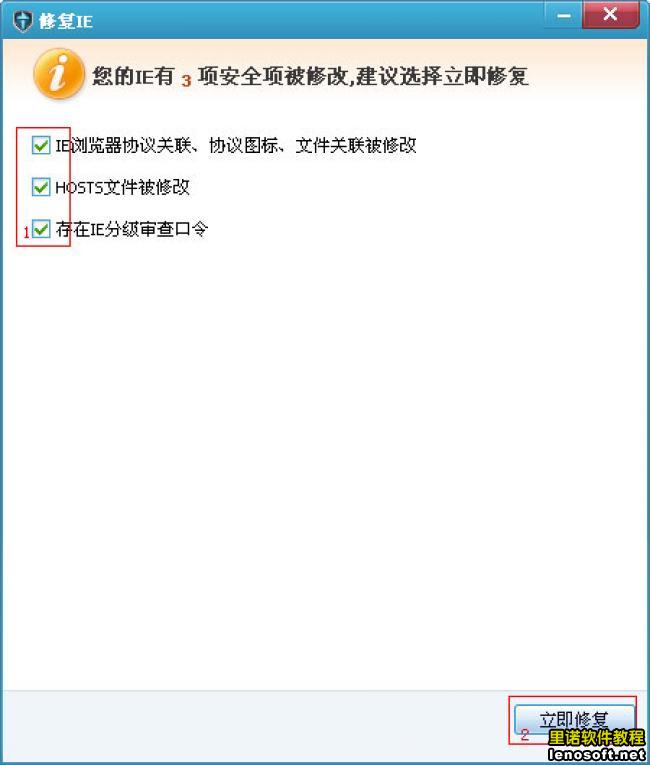The width and height of the screenshot is (650, 765).
Task: Start the repair with 立即修复 button
Action: 574,719
